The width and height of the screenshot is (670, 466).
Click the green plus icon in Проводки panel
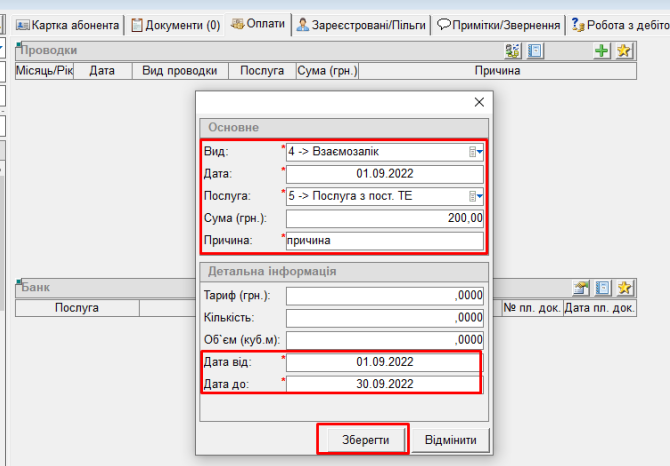602,51
